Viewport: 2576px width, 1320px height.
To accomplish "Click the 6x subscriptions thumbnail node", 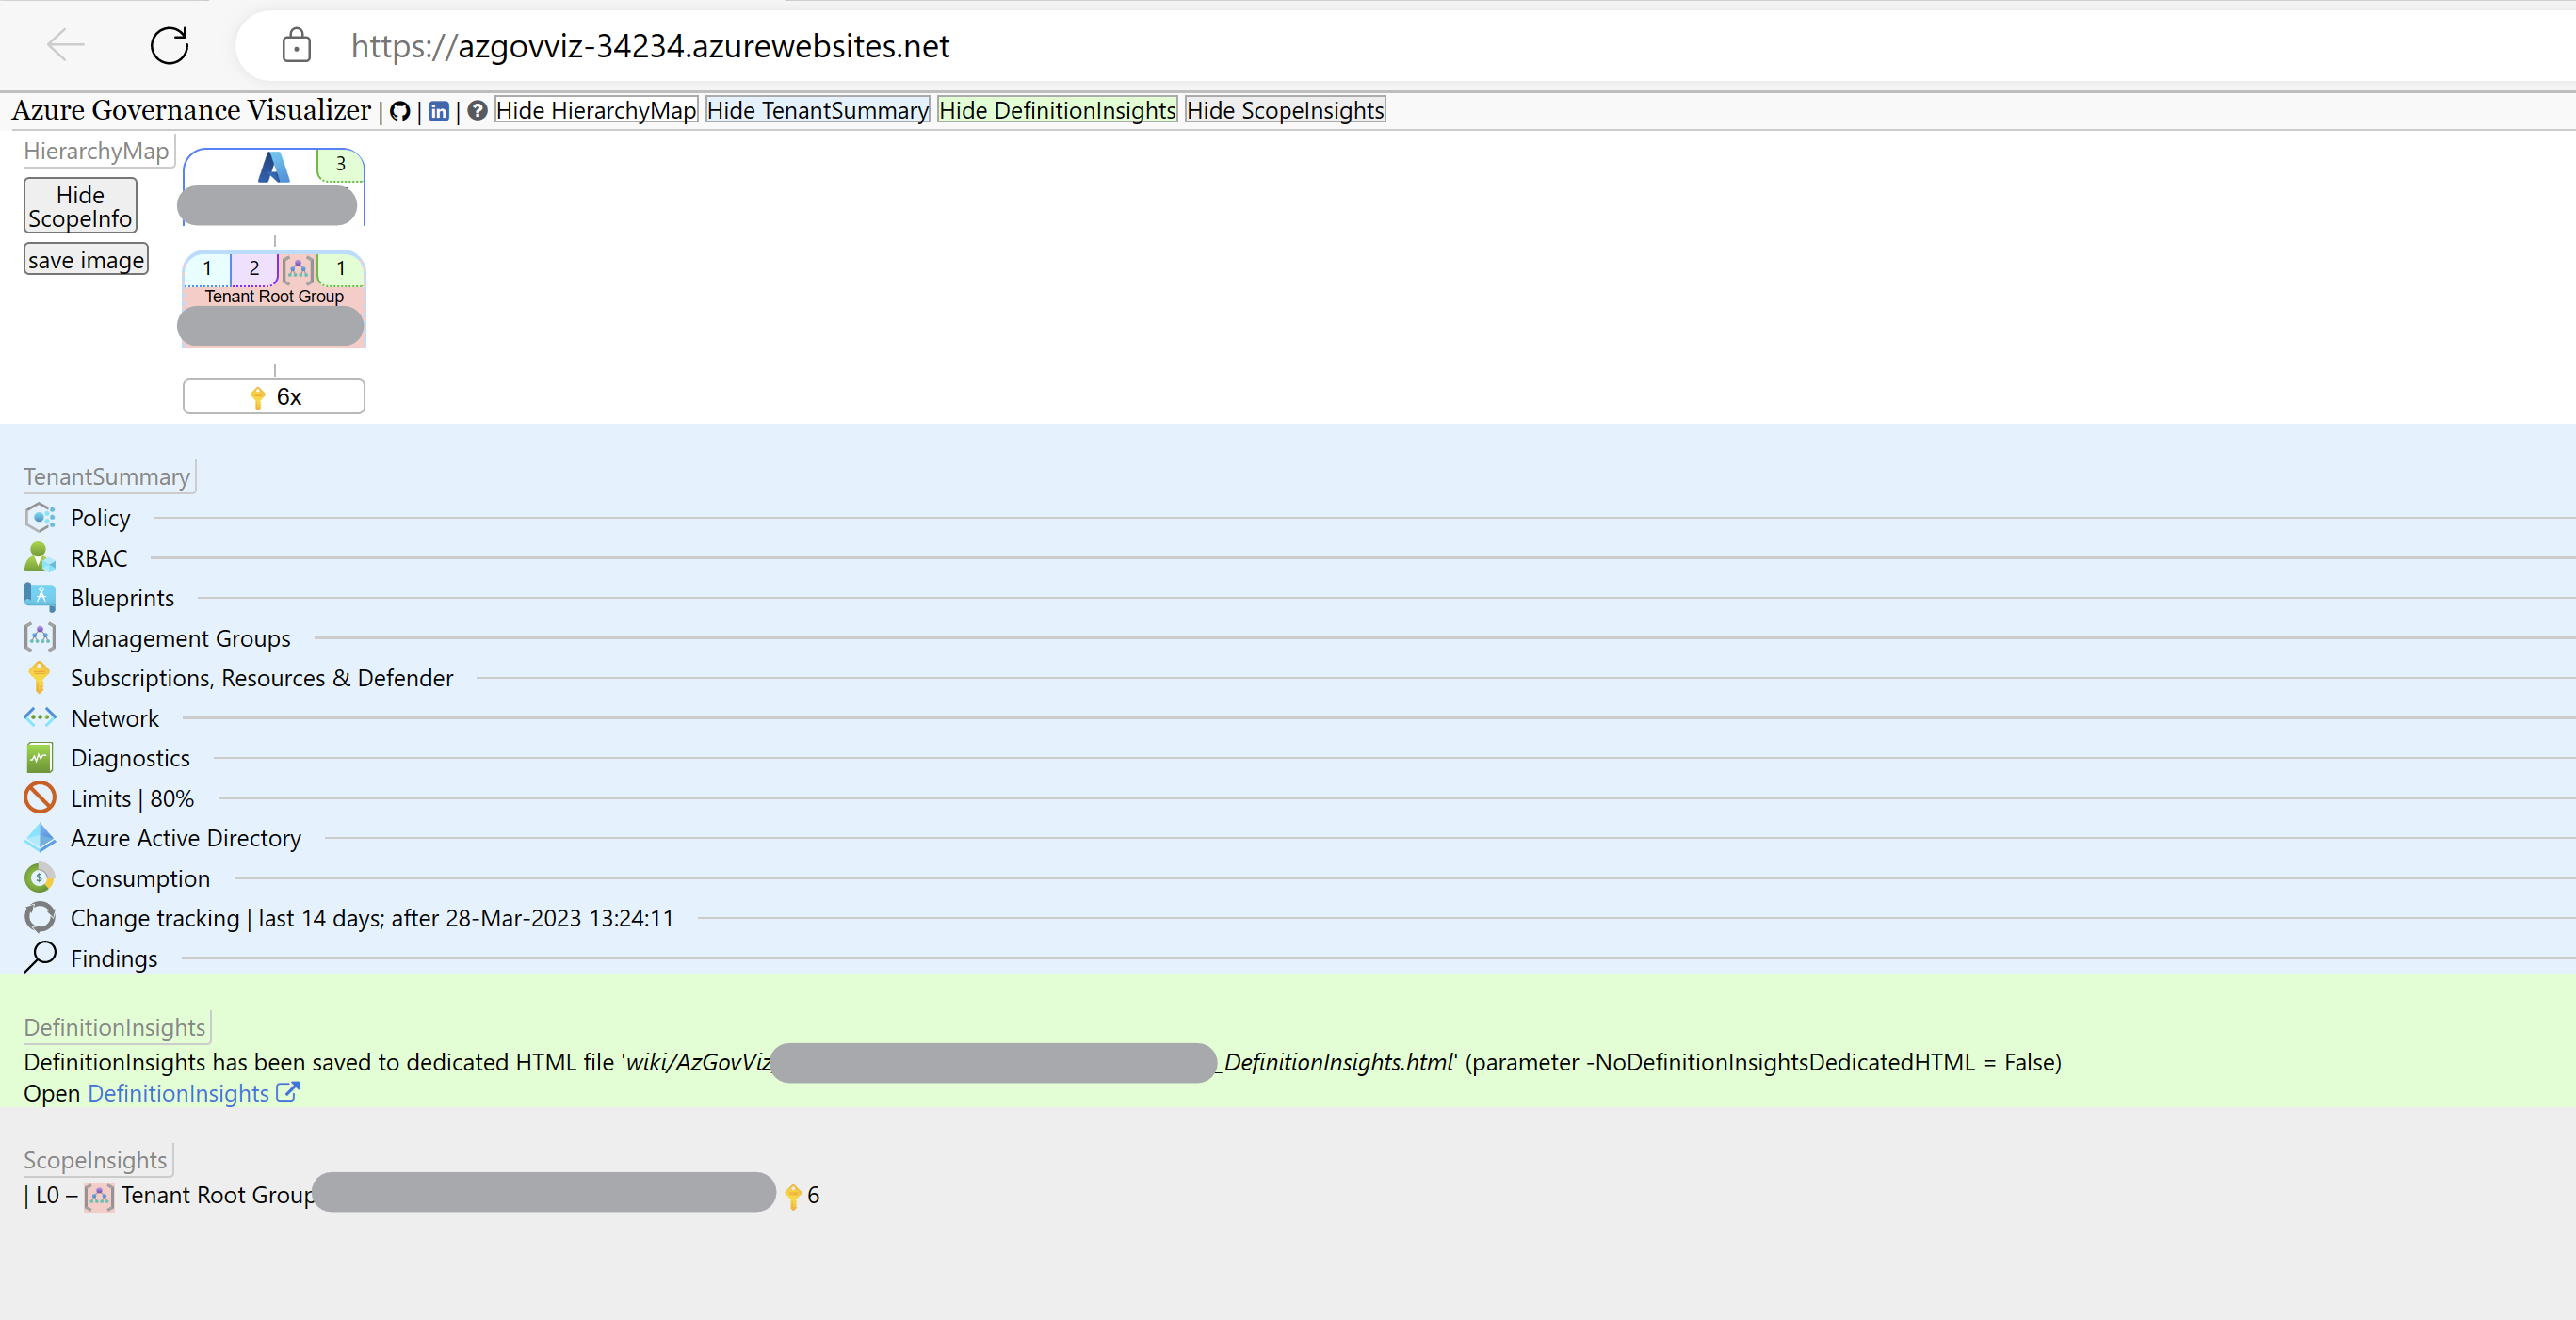I will point(273,395).
